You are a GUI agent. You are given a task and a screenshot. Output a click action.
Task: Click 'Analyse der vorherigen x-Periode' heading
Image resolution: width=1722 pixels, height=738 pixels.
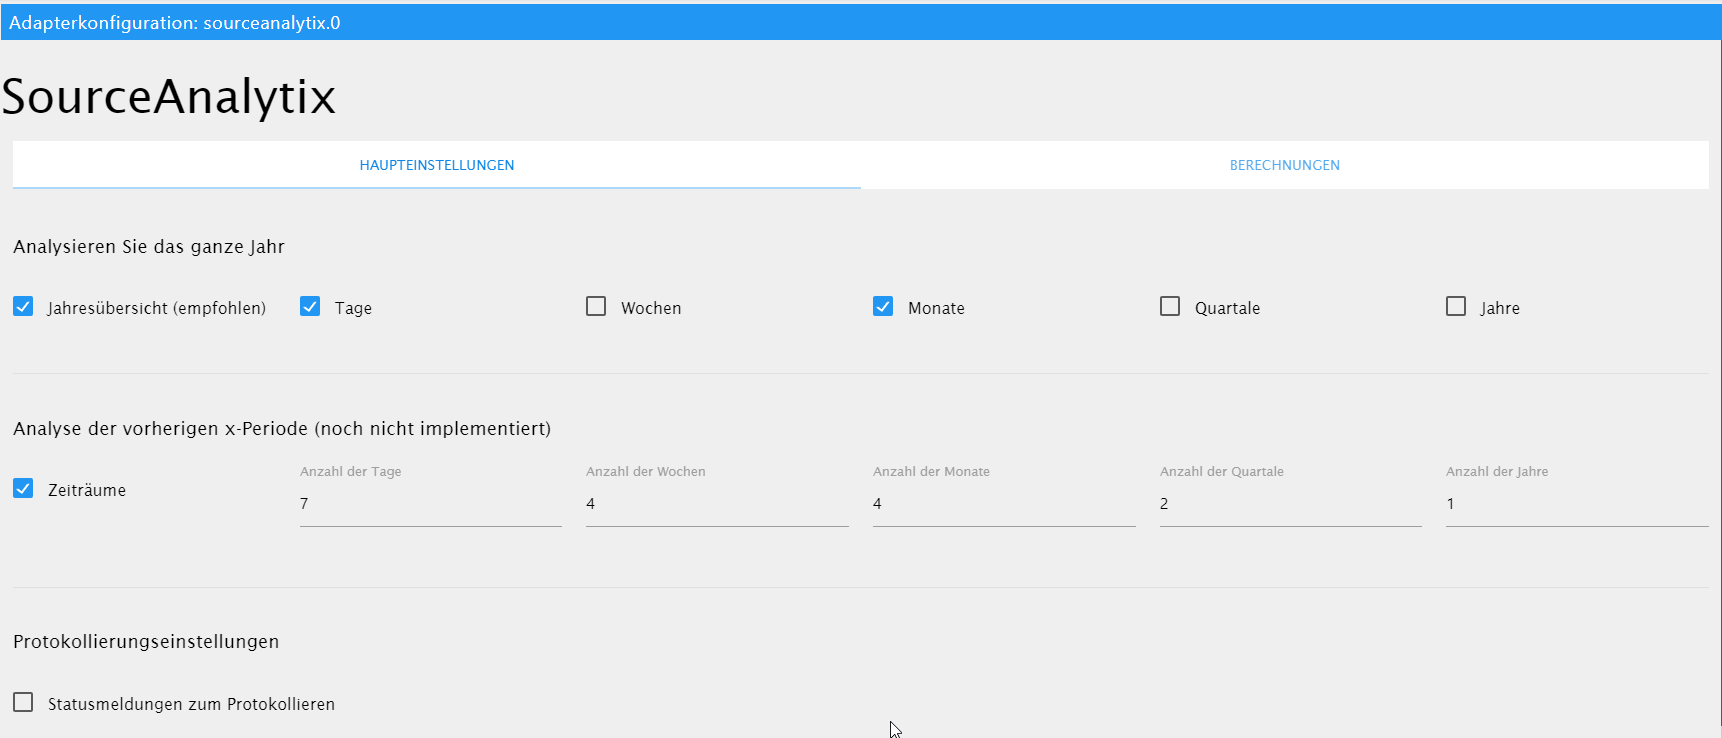tap(282, 429)
